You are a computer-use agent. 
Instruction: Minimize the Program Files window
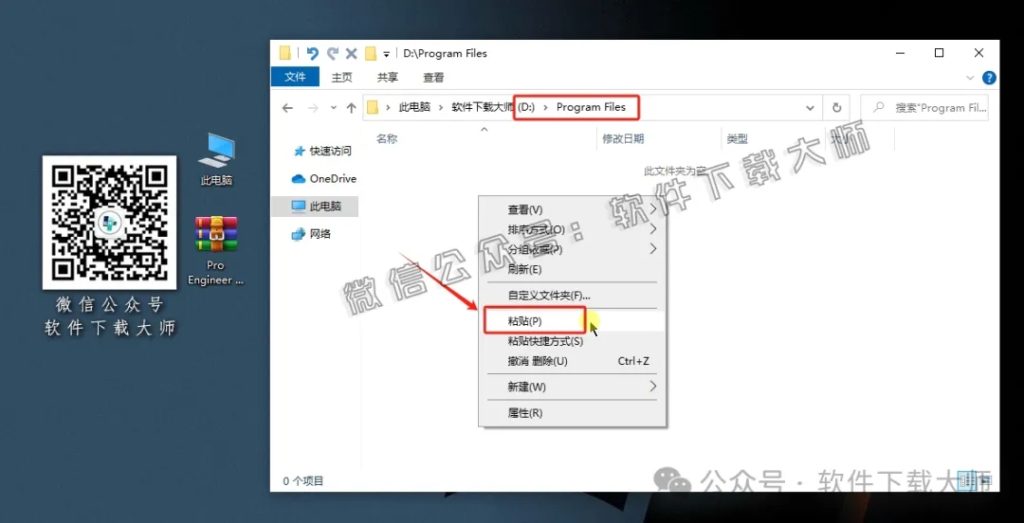[902, 54]
